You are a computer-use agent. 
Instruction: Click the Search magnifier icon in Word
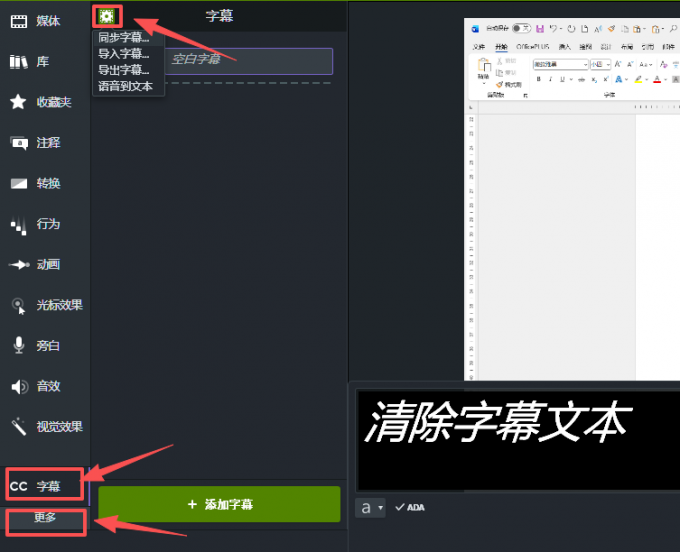click(x=673, y=29)
